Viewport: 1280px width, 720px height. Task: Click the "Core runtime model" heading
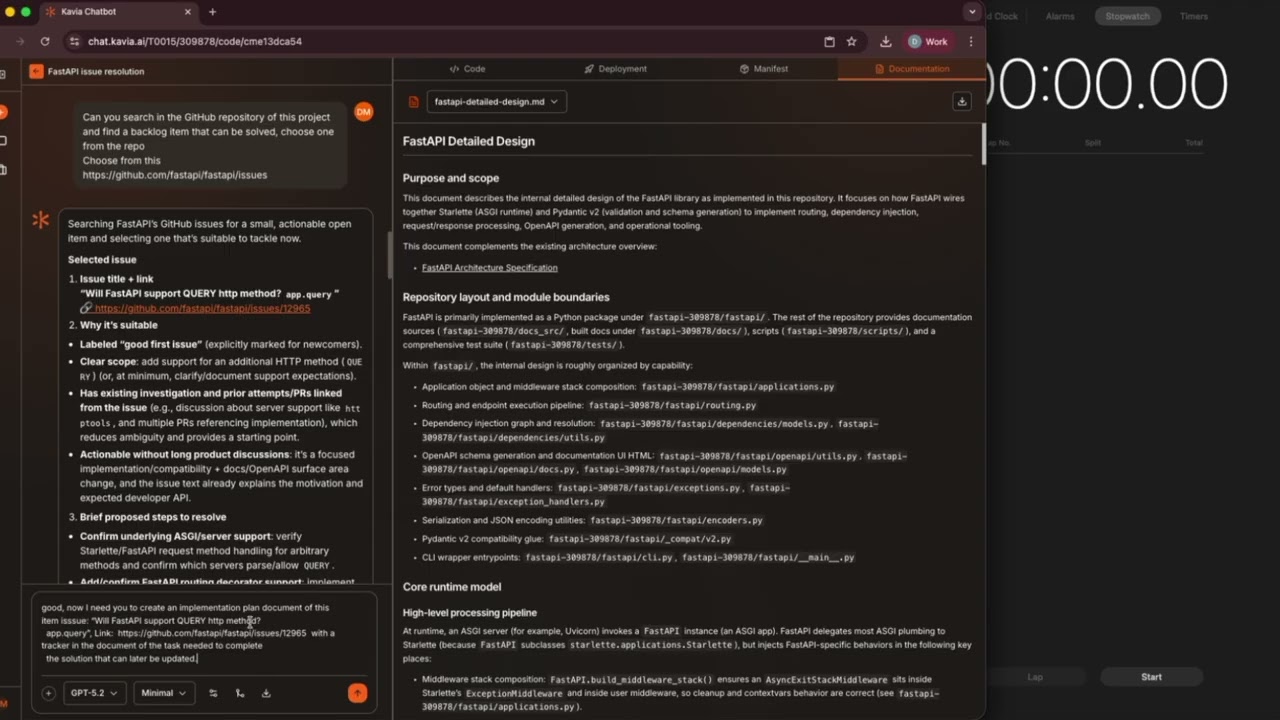pos(452,587)
